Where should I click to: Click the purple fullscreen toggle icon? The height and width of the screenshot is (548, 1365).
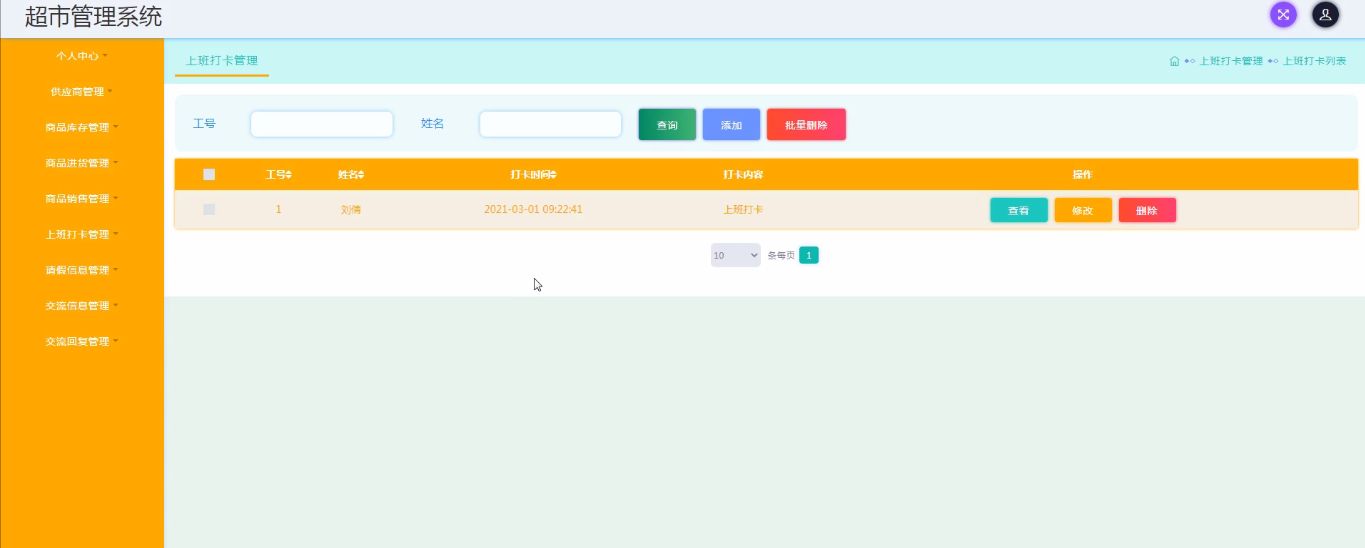point(1283,15)
